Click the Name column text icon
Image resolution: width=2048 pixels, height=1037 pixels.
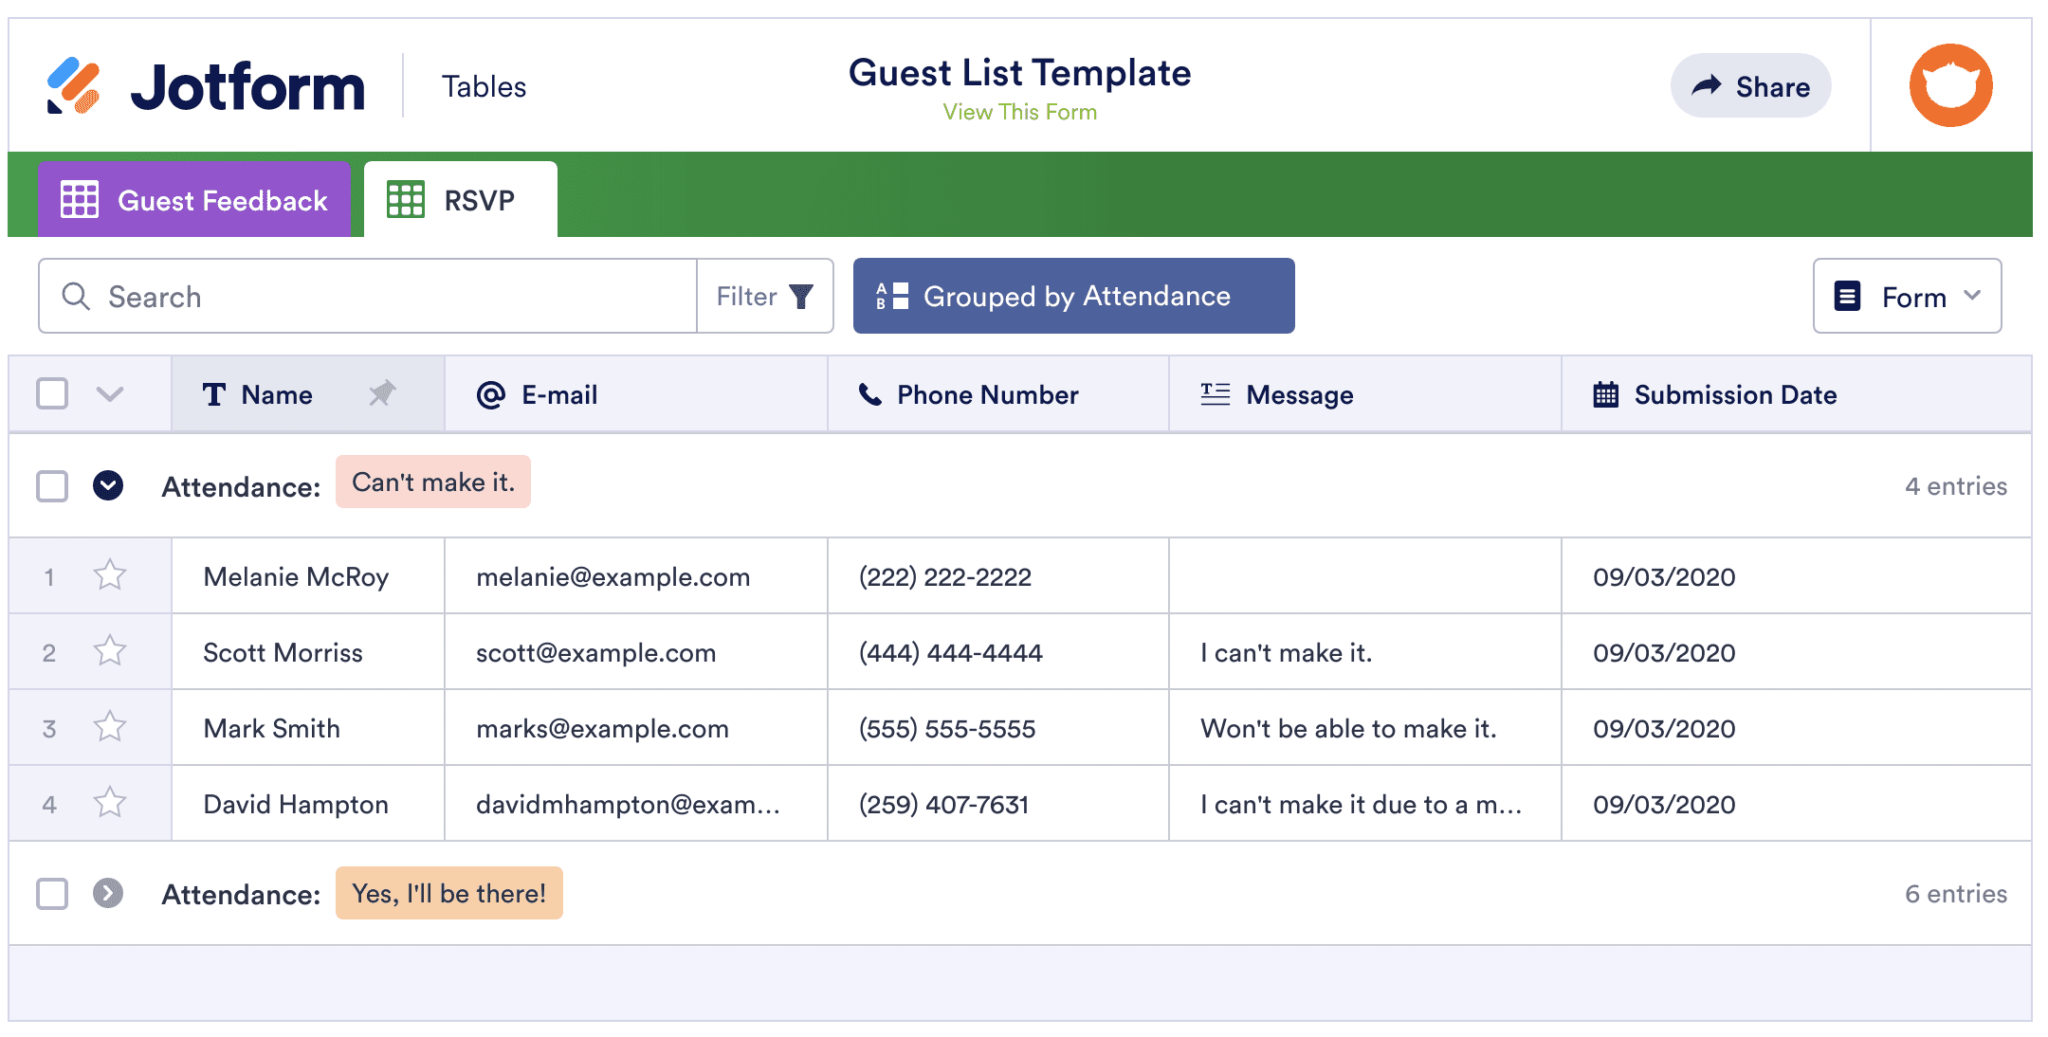[x=214, y=394]
